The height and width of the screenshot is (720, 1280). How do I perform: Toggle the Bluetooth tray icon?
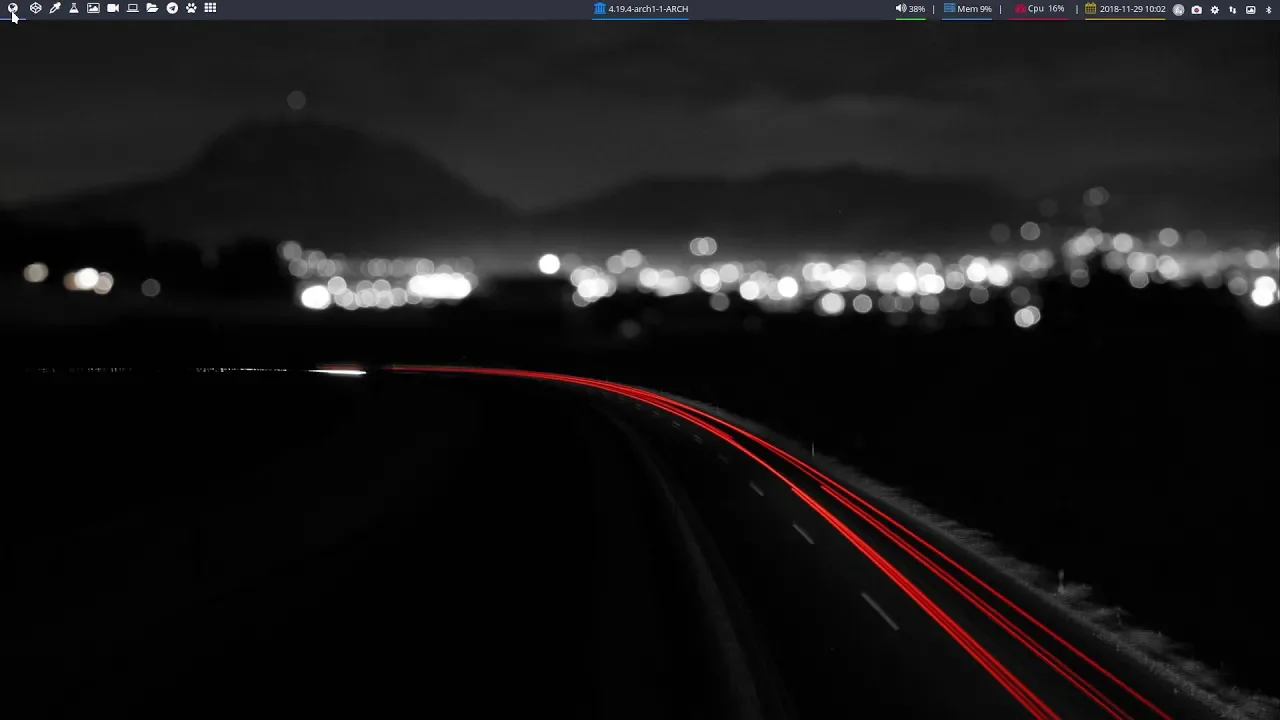coord(1268,10)
